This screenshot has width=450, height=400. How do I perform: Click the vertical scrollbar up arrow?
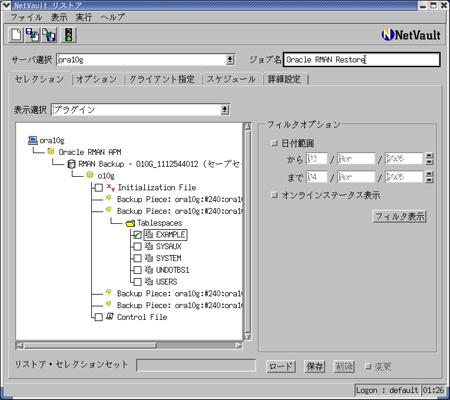[x=248, y=126]
